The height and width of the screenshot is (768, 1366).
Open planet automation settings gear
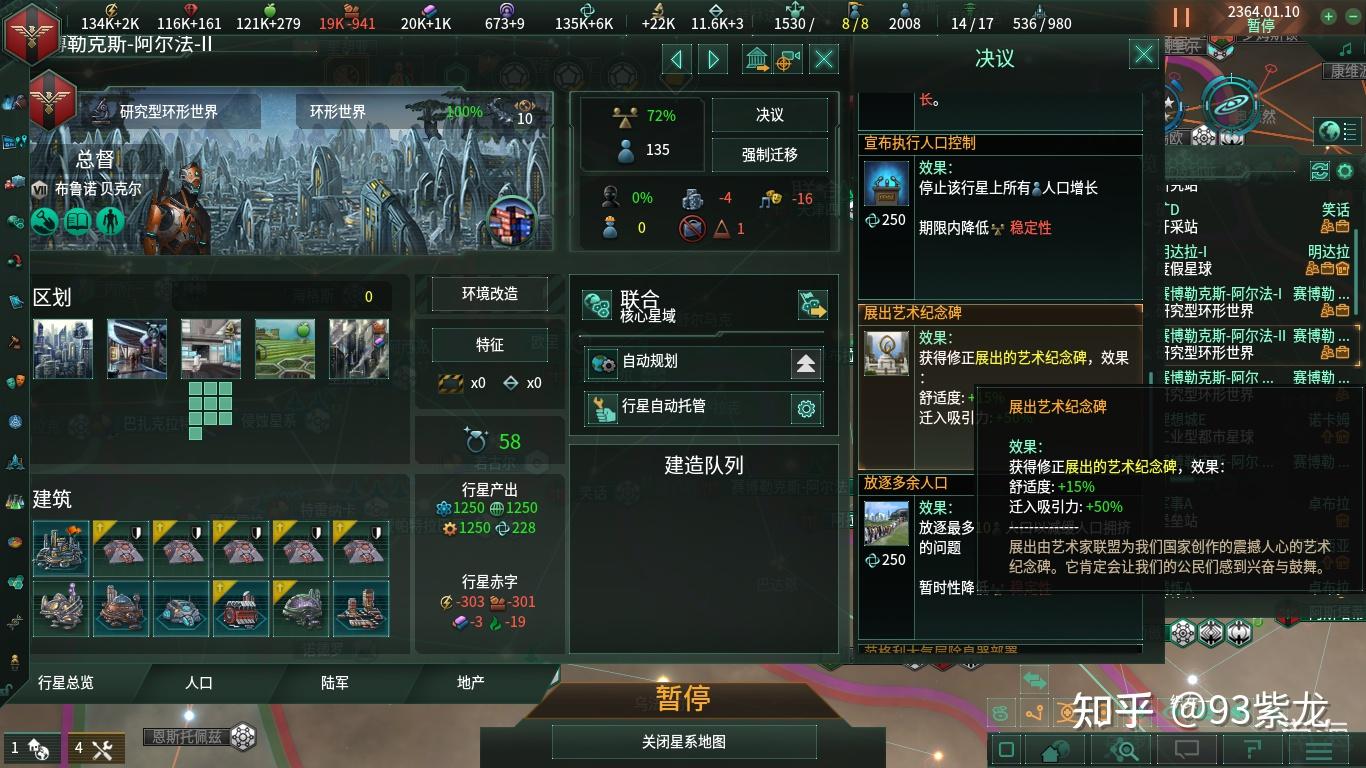tap(806, 408)
